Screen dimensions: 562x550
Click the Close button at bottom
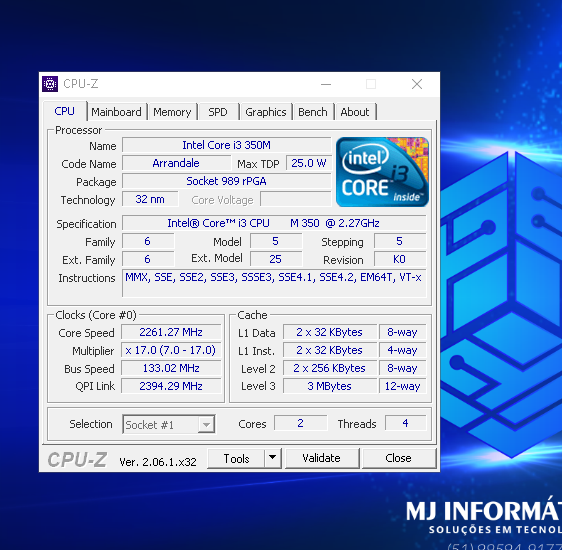point(399,458)
